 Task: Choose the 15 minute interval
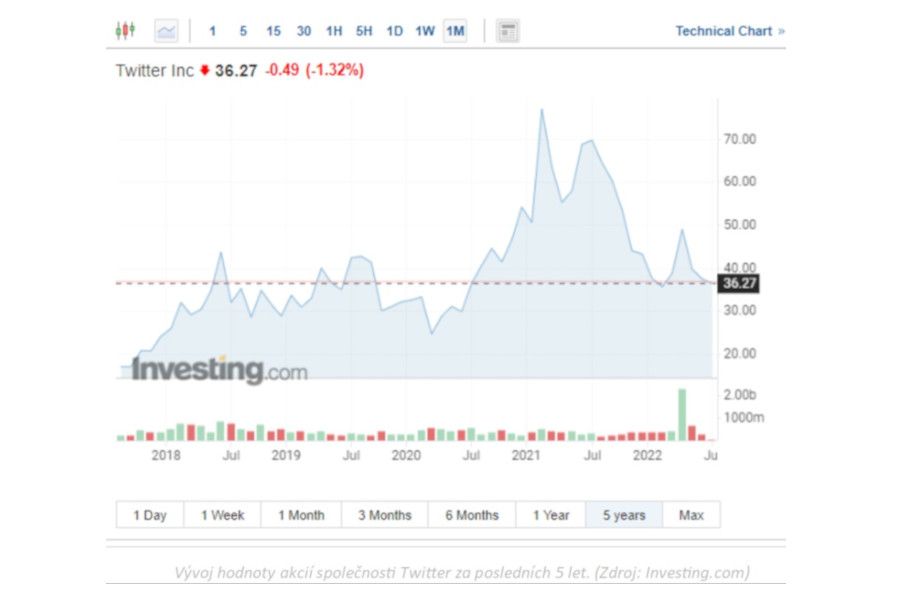point(273,31)
